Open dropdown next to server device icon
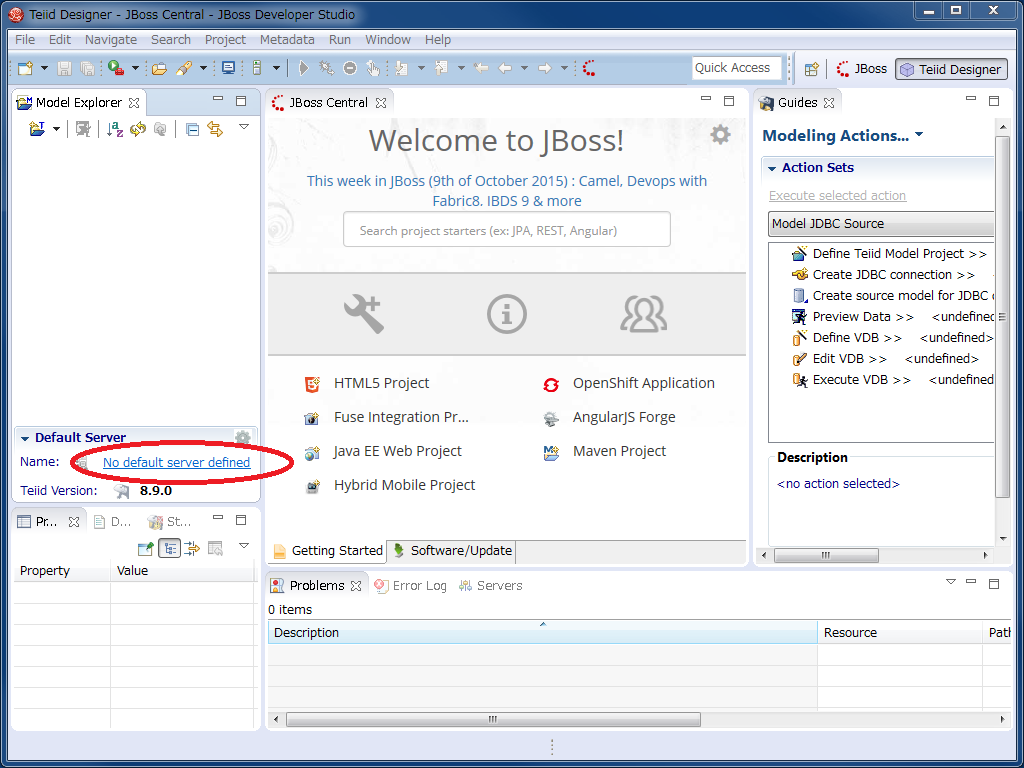This screenshot has height=768, width=1024. [x=276, y=68]
